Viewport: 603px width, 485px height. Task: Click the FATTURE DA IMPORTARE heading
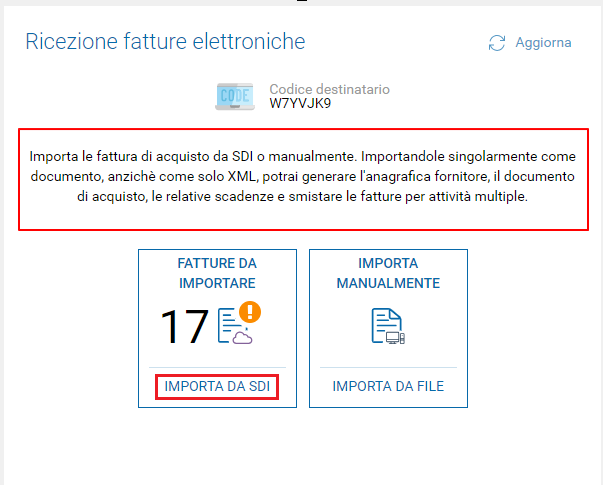click(x=217, y=273)
